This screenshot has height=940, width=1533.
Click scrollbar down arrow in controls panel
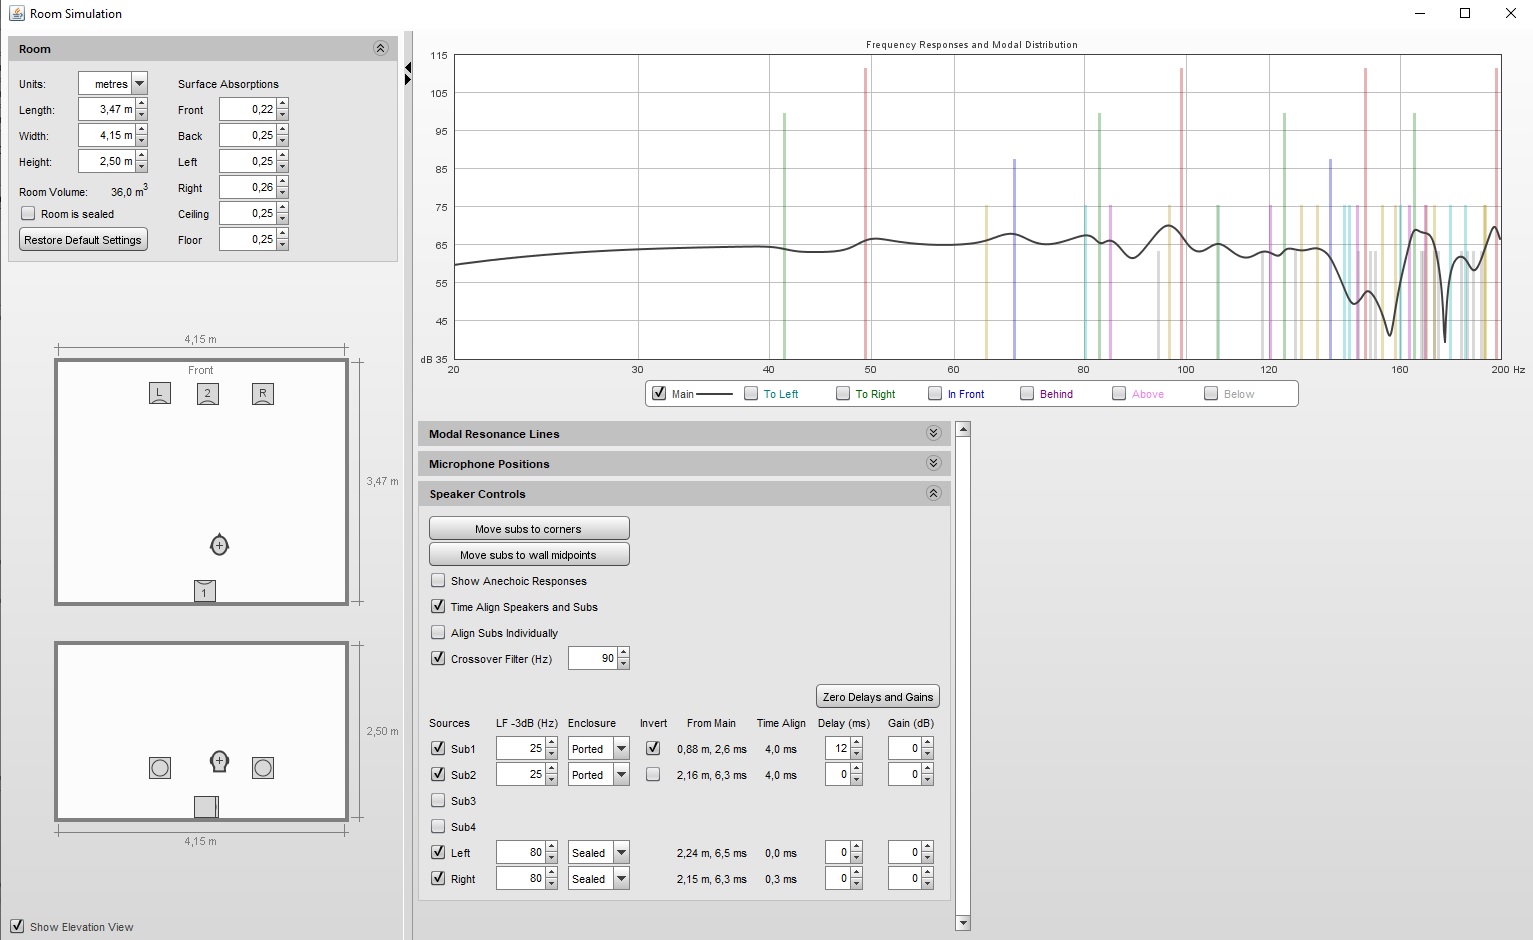pyautogui.click(x=963, y=923)
